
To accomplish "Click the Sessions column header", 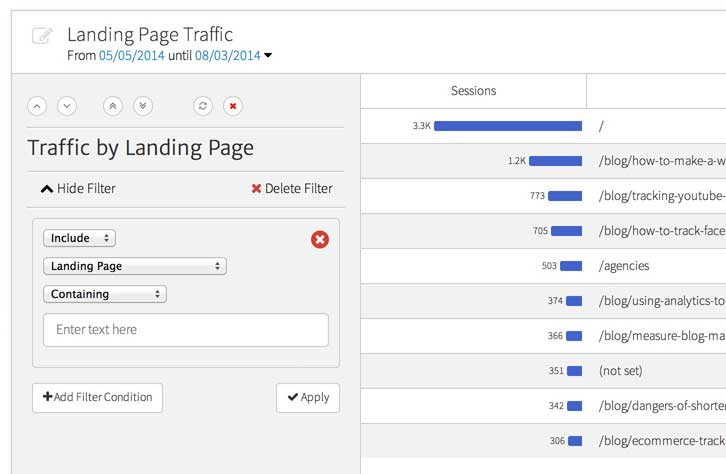I will click(x=473, y=91).
